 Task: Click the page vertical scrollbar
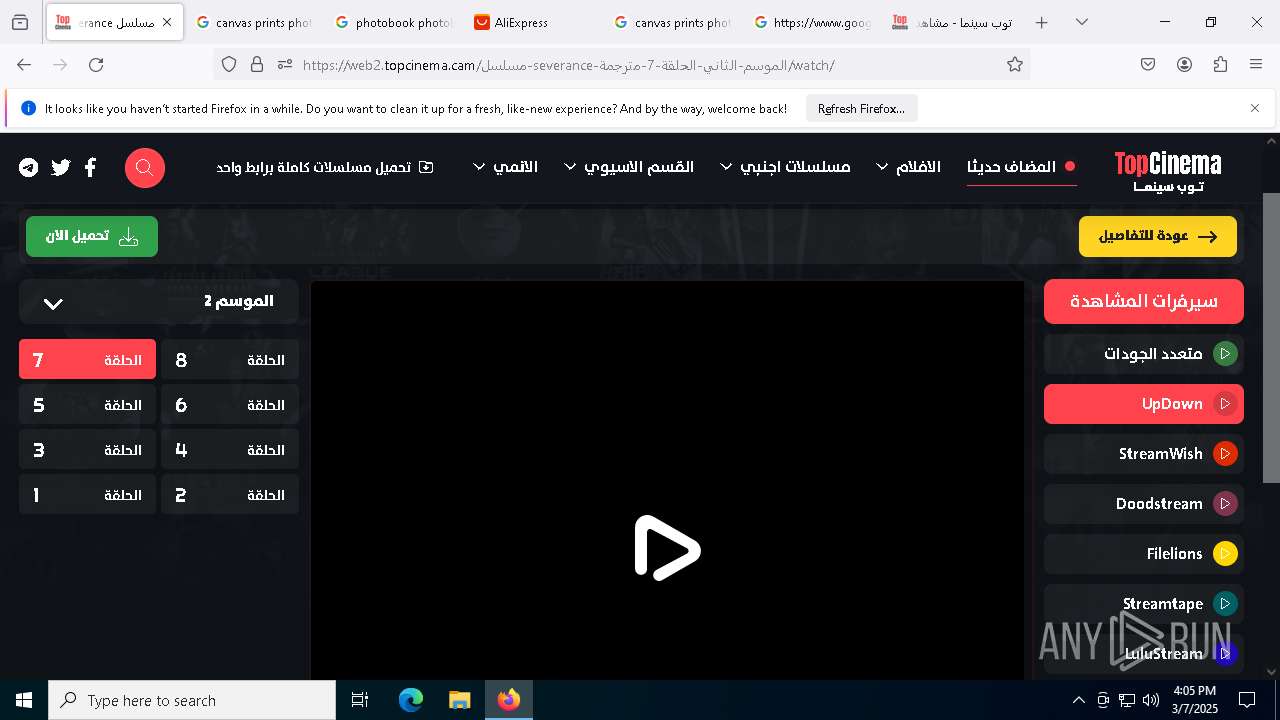pos(1271,336)
